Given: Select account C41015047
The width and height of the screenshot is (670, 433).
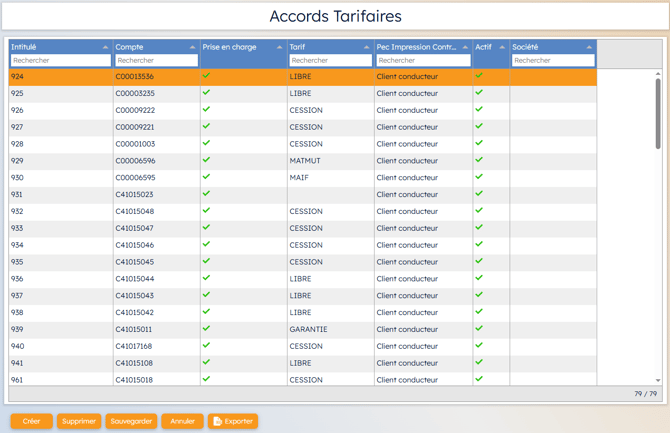Looking at the screenshot, I should (x=134, y=229).
